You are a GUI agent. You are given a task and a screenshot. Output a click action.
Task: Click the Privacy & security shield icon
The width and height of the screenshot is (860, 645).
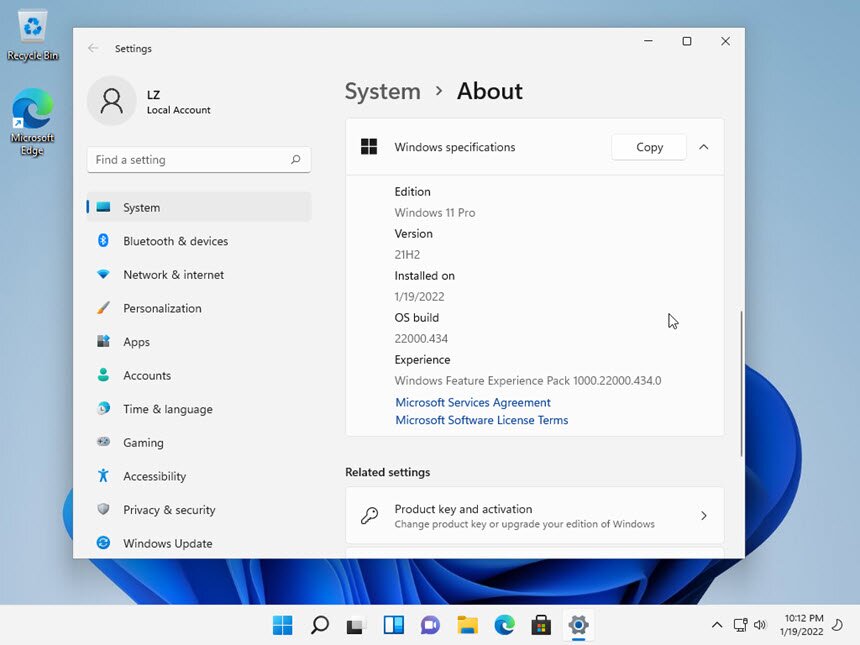click(103, 509)
